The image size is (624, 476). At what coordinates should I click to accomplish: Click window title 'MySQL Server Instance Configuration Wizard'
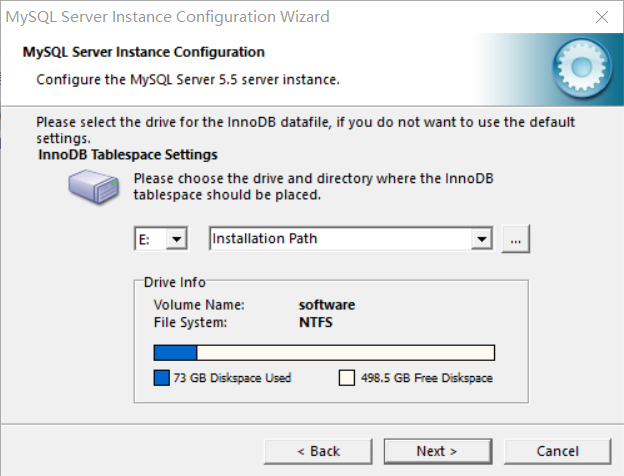tap(168, 17)
